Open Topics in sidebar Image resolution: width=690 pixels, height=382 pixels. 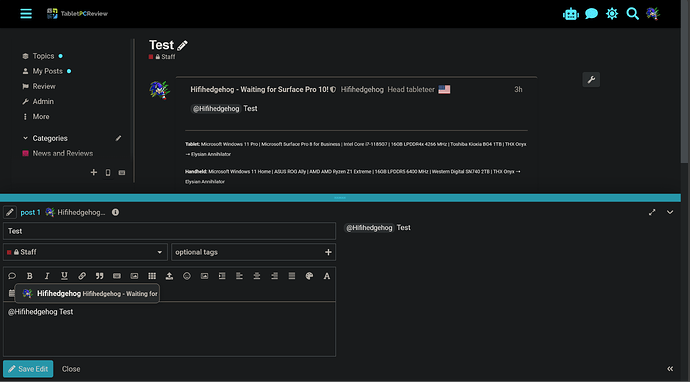(x=43, y=56)
